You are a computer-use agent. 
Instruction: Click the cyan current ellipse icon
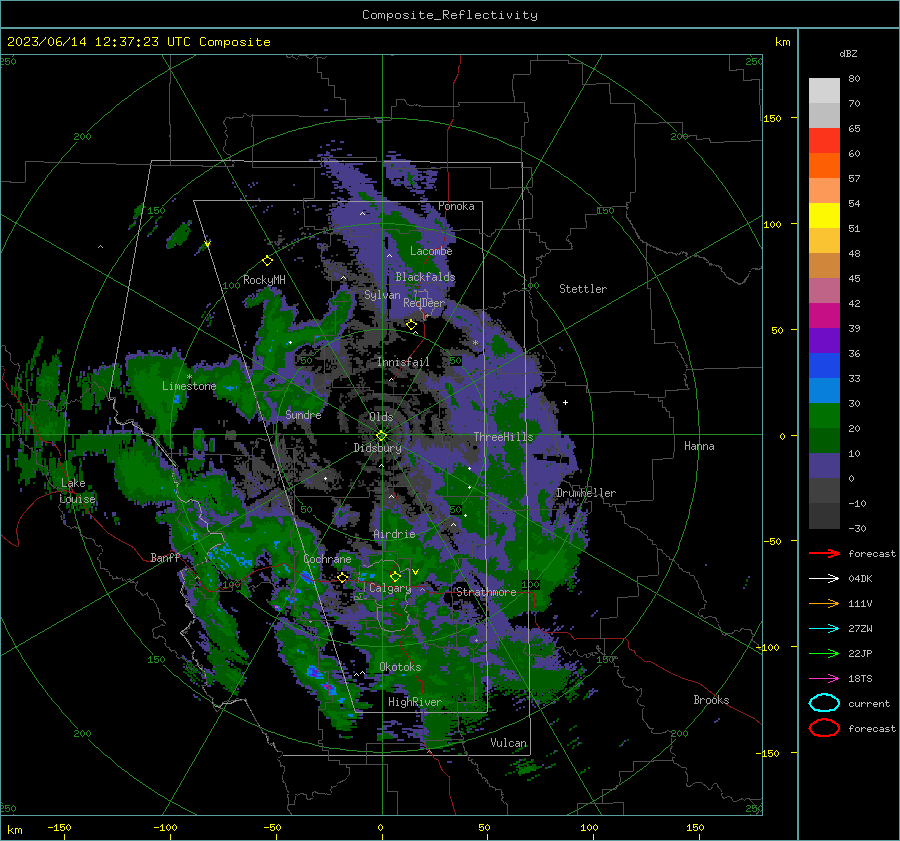click(824, 703)
